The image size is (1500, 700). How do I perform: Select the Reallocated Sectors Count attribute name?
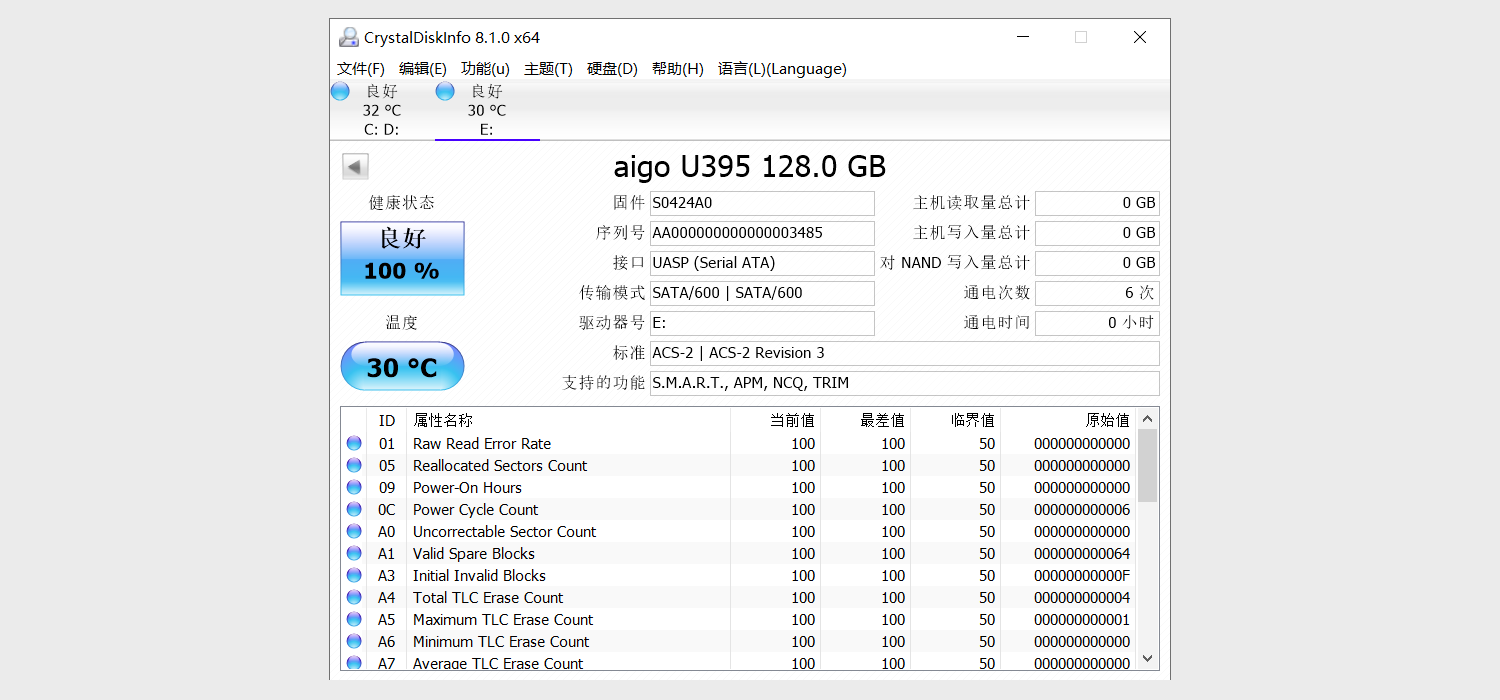pyautogui.click(x=500, y=466)
